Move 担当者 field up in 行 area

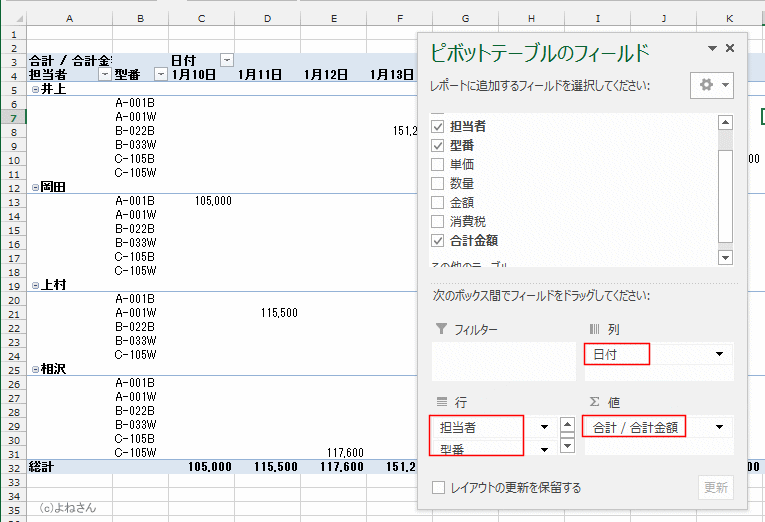[x=543, y=427]
